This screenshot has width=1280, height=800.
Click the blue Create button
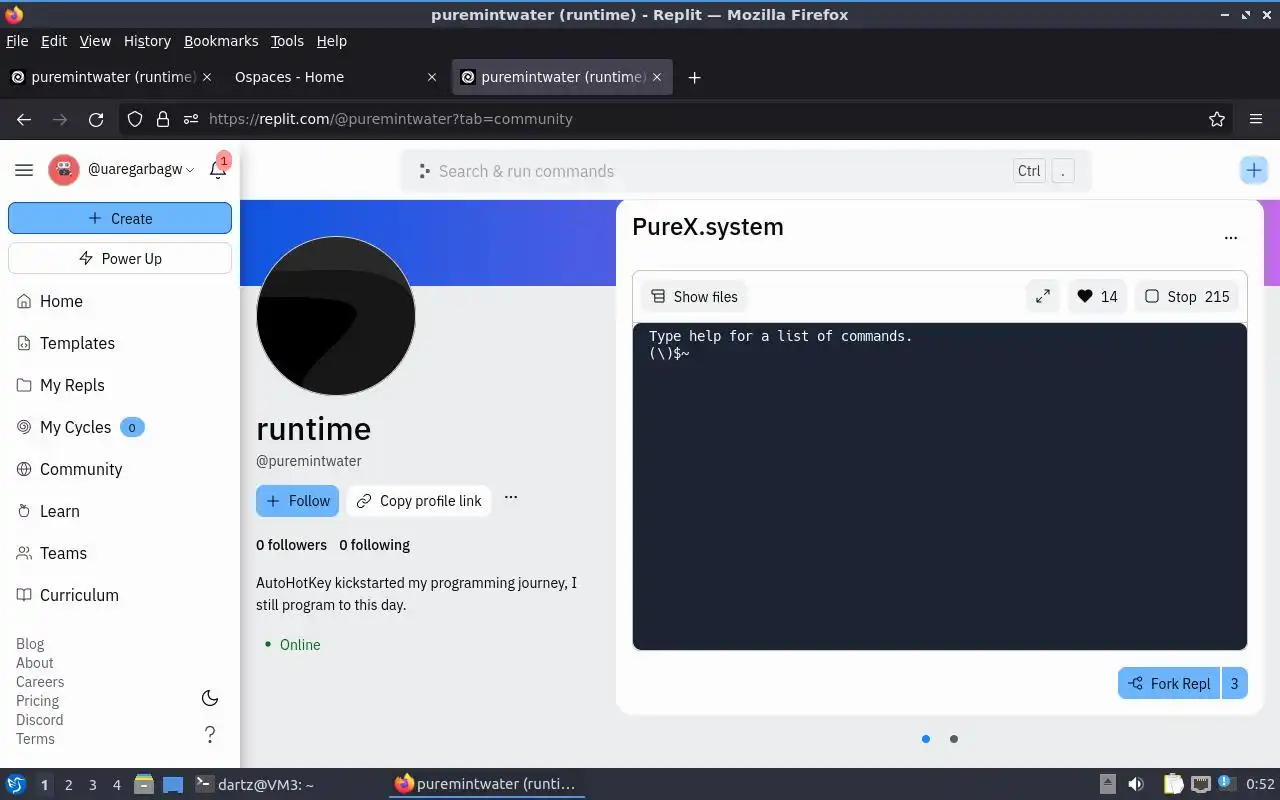coord(120,218)
